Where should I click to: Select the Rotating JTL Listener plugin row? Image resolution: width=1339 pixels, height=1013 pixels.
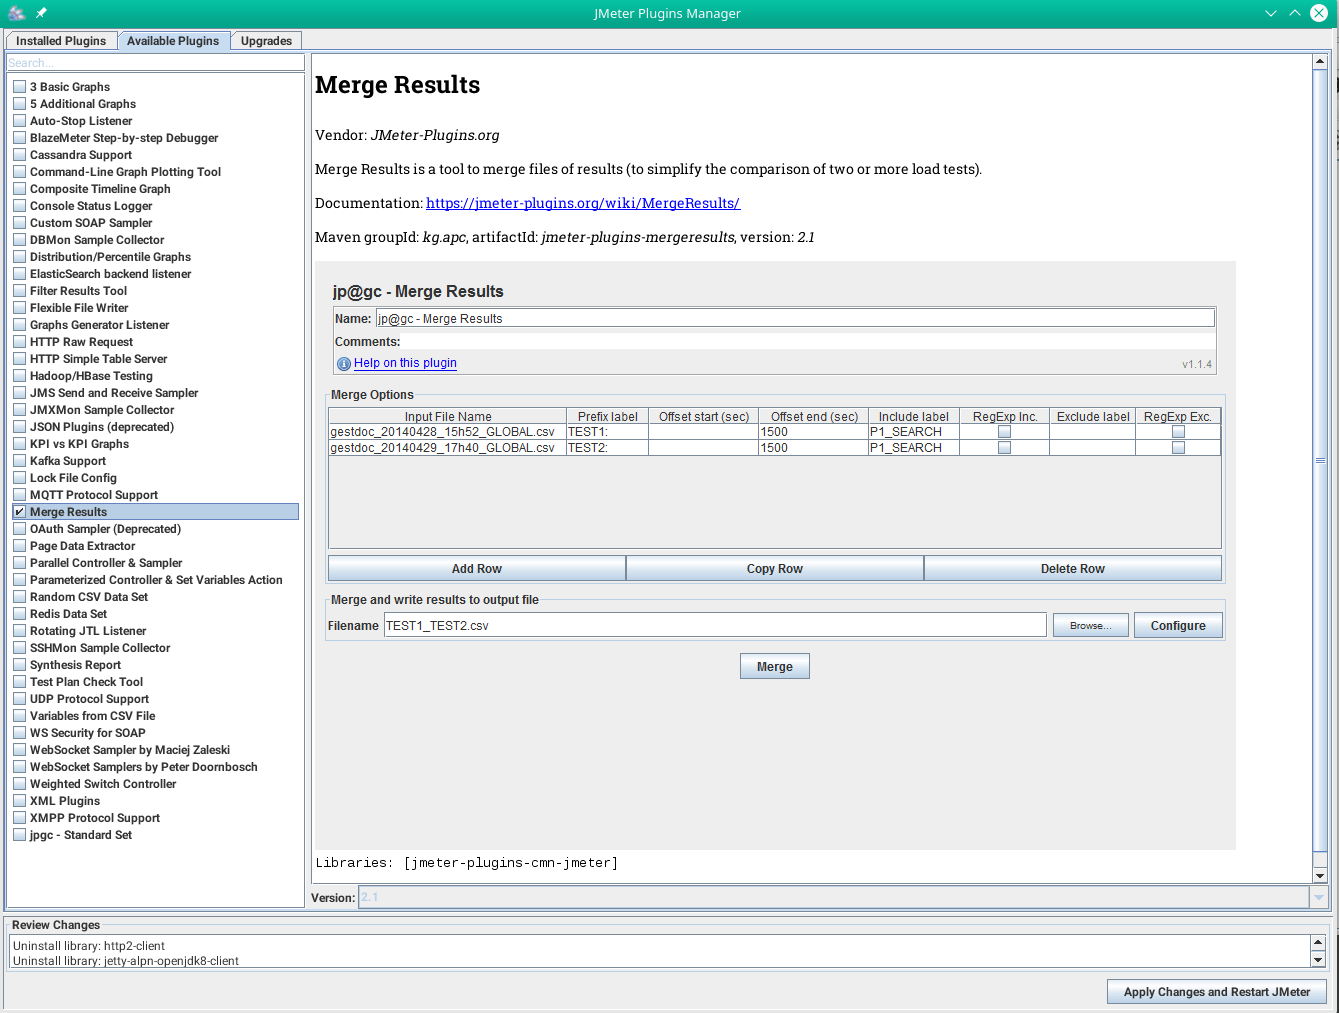pos(155,631)
